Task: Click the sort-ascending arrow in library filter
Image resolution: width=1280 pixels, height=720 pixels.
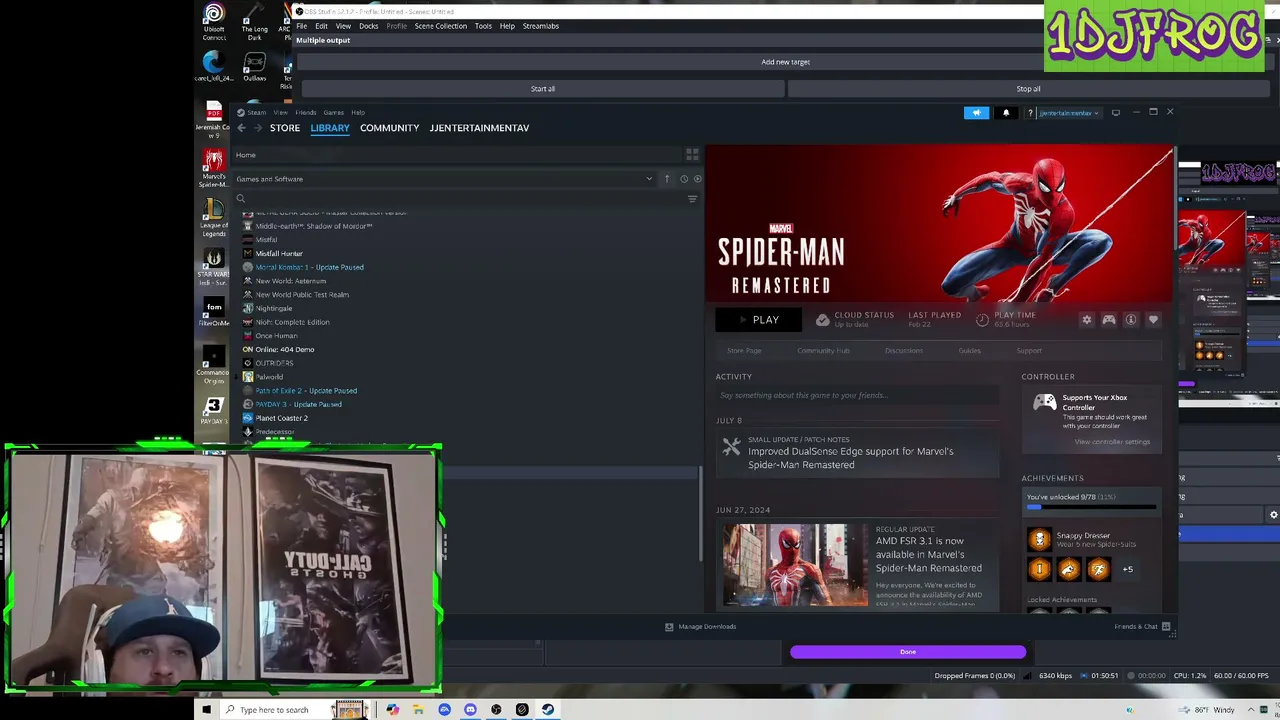Action: pyautogui.click(x=667, y=179)
